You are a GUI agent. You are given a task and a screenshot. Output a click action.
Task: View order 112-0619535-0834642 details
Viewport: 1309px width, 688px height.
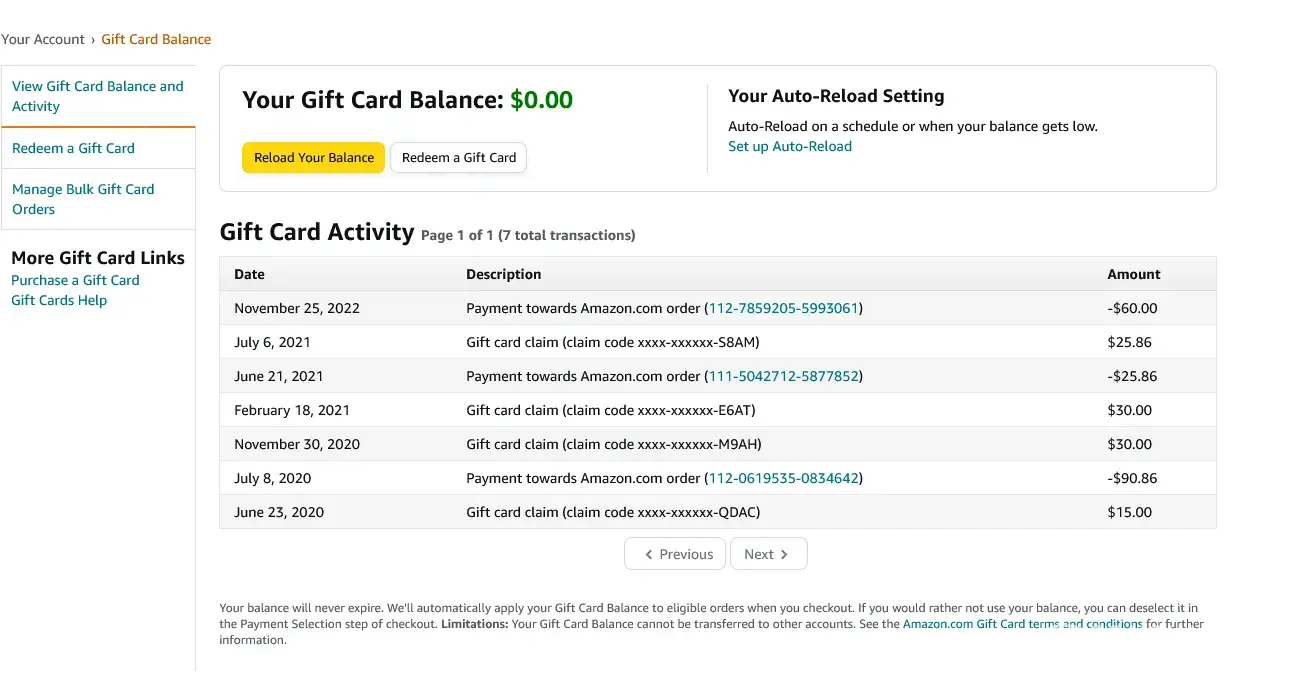[784, 478]
